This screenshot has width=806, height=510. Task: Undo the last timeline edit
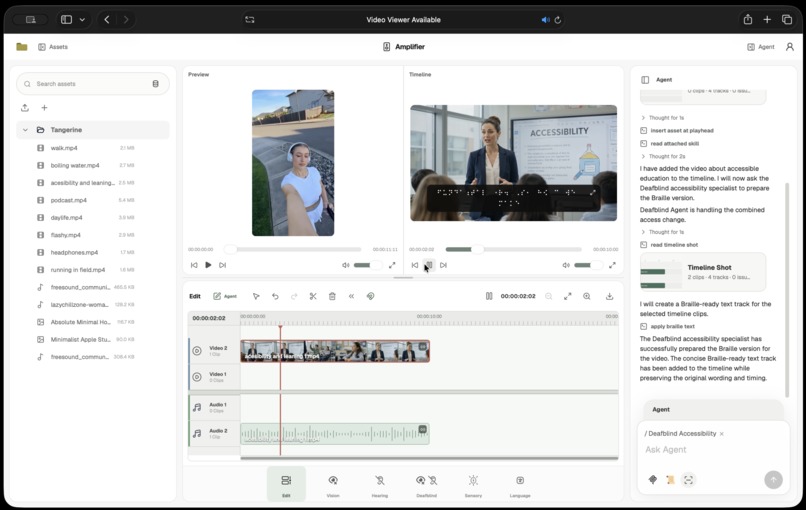click(x=275, y=296)
